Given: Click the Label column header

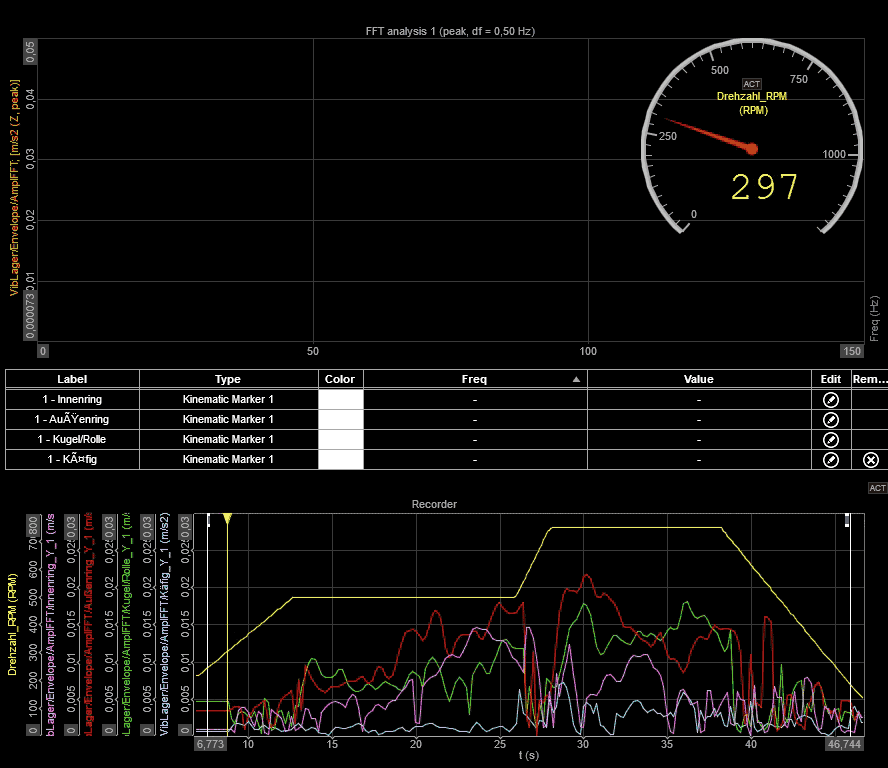Looking at the screenshot, I should 72,379.
